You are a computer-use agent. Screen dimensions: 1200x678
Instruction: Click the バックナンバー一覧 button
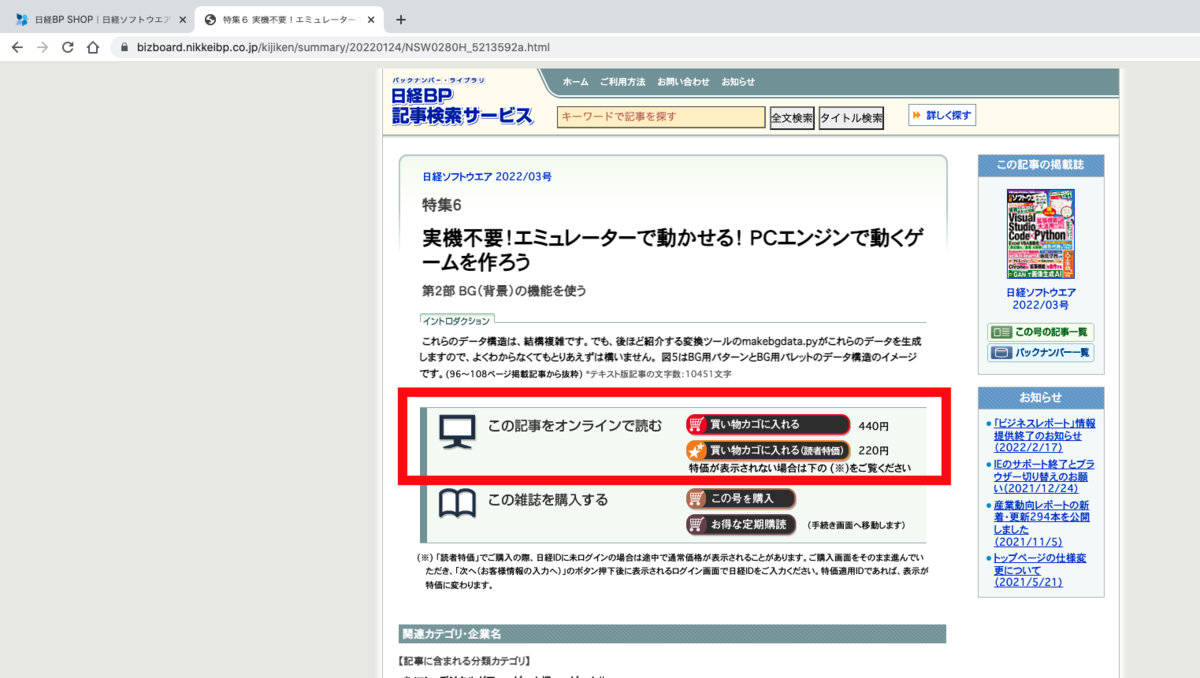(1041, 352)
